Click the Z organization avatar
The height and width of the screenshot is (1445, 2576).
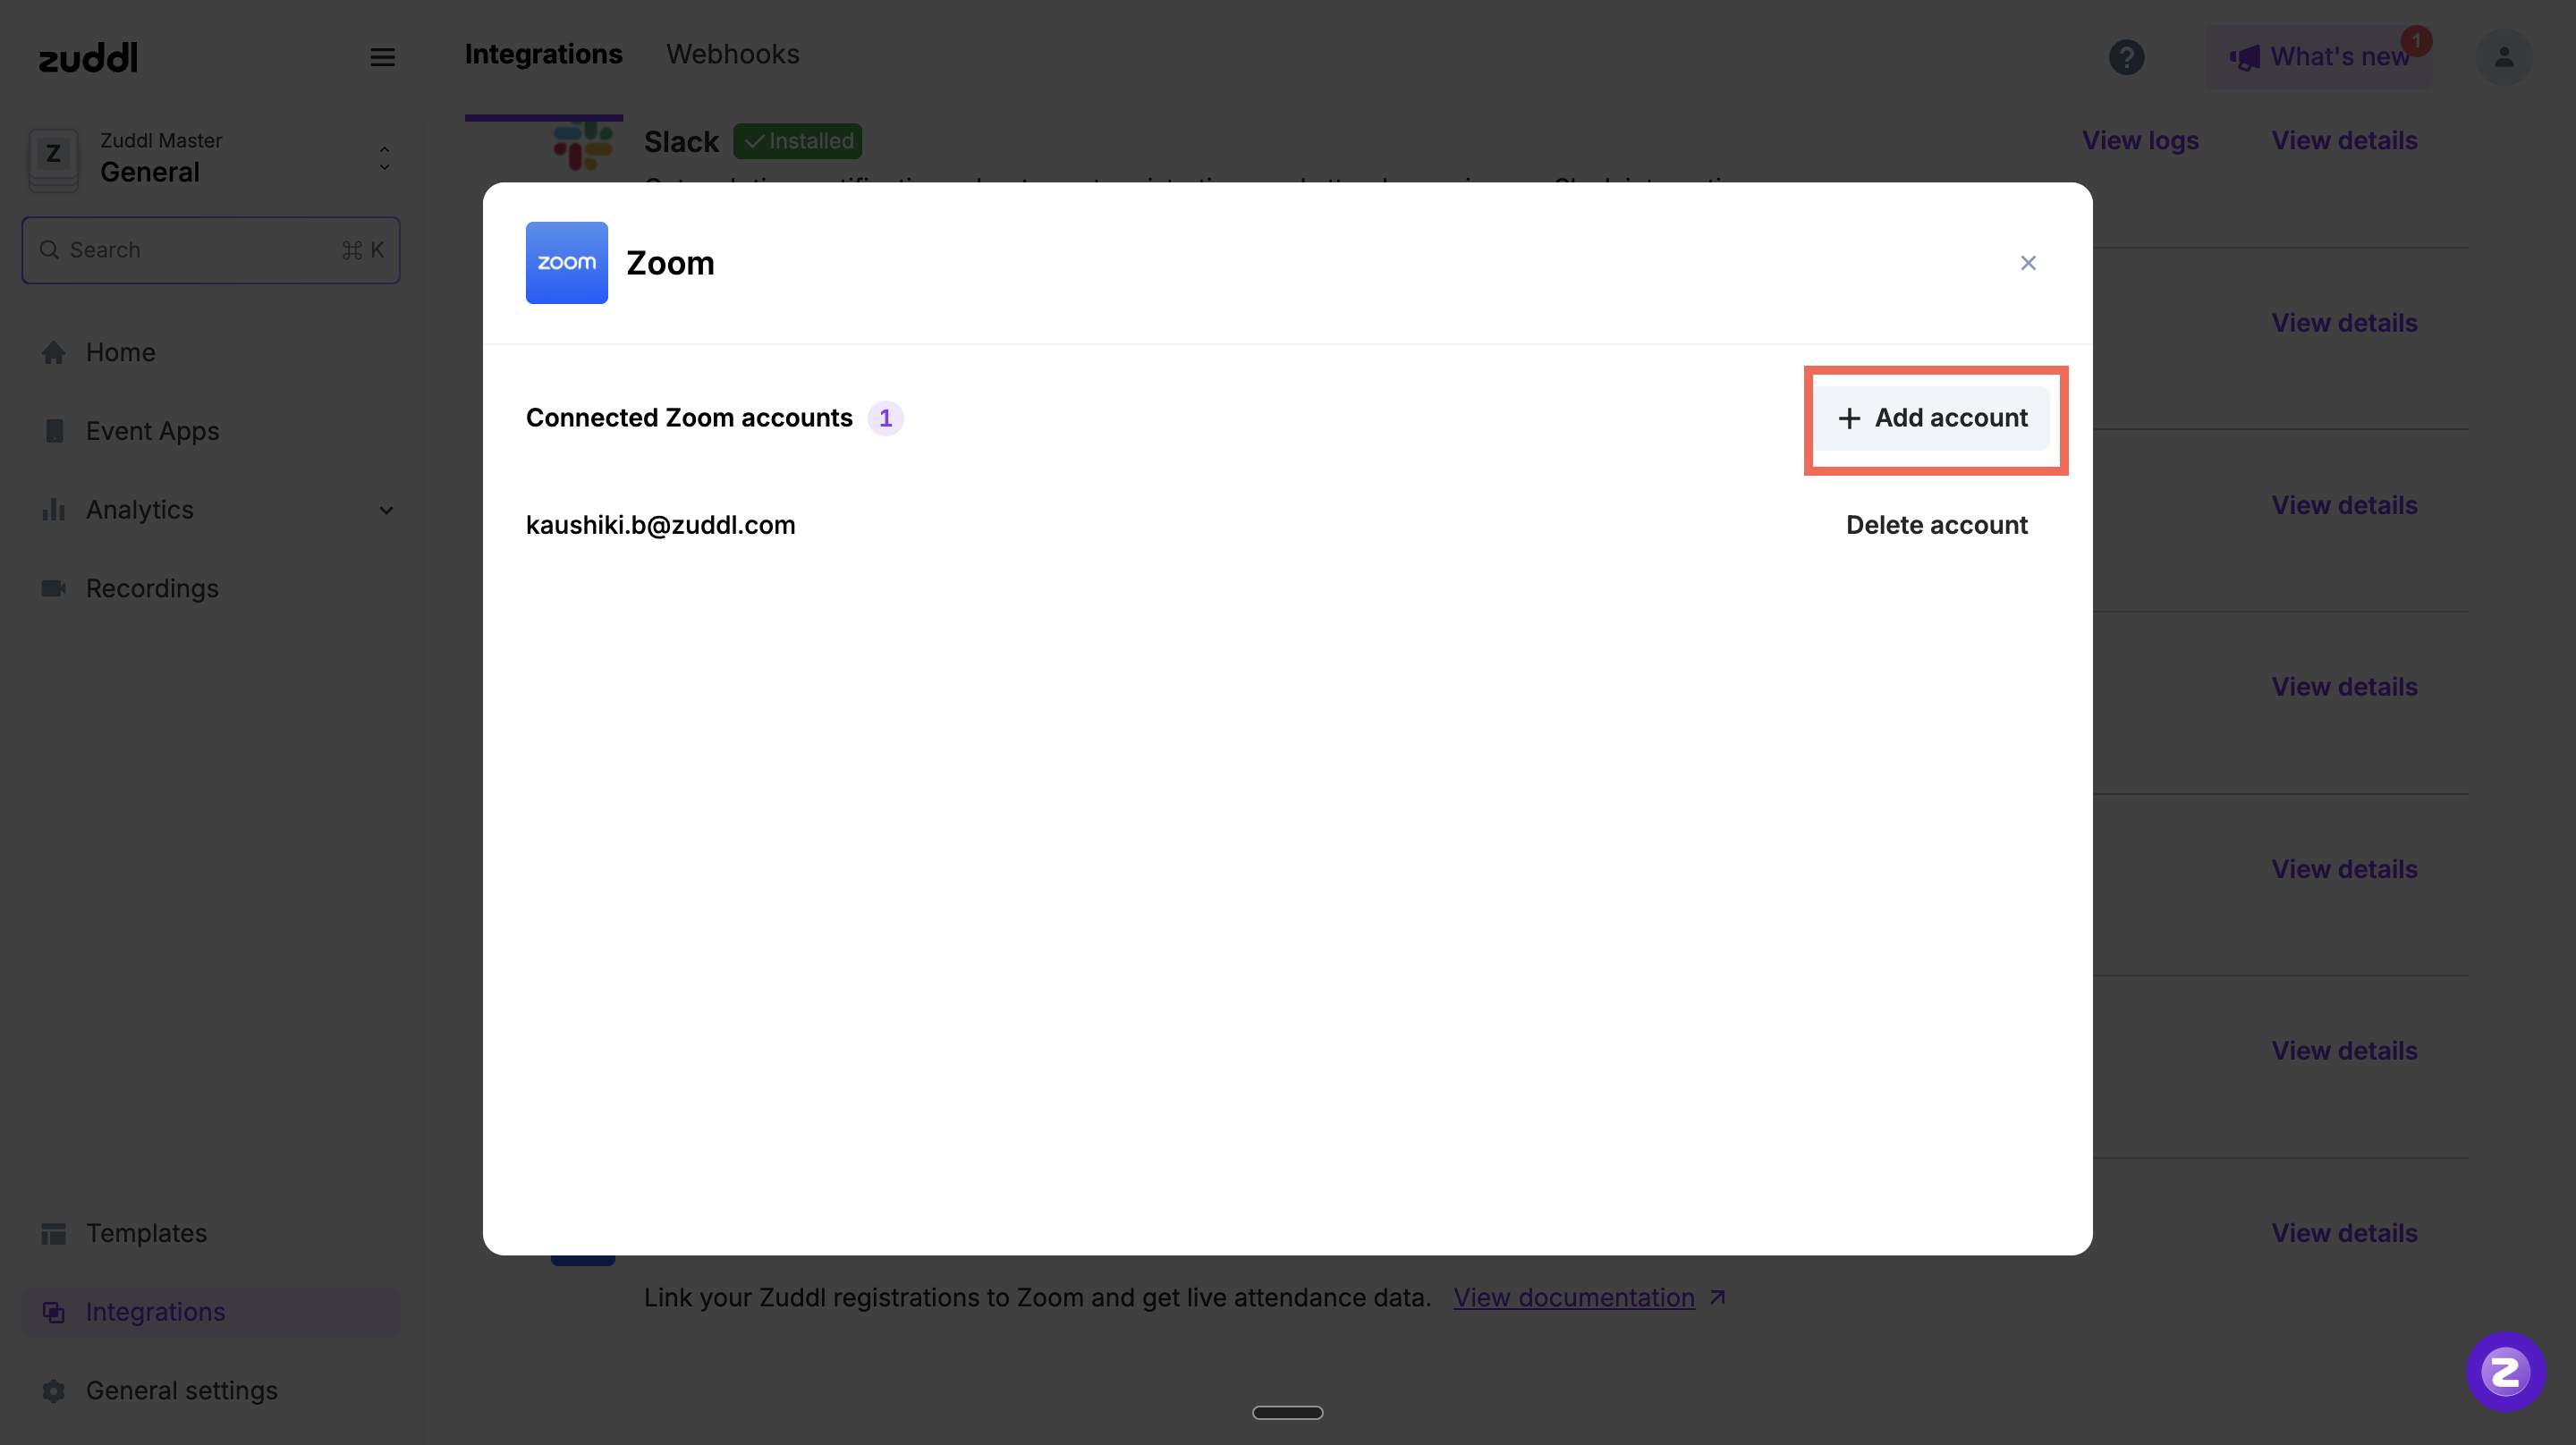pos(53,159)
